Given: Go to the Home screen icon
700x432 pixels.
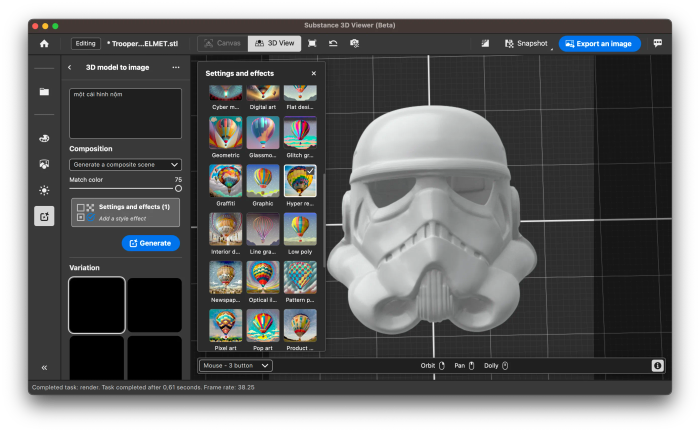Looking at the screenshot, I should pyautogui.click(x=44, y=44).
